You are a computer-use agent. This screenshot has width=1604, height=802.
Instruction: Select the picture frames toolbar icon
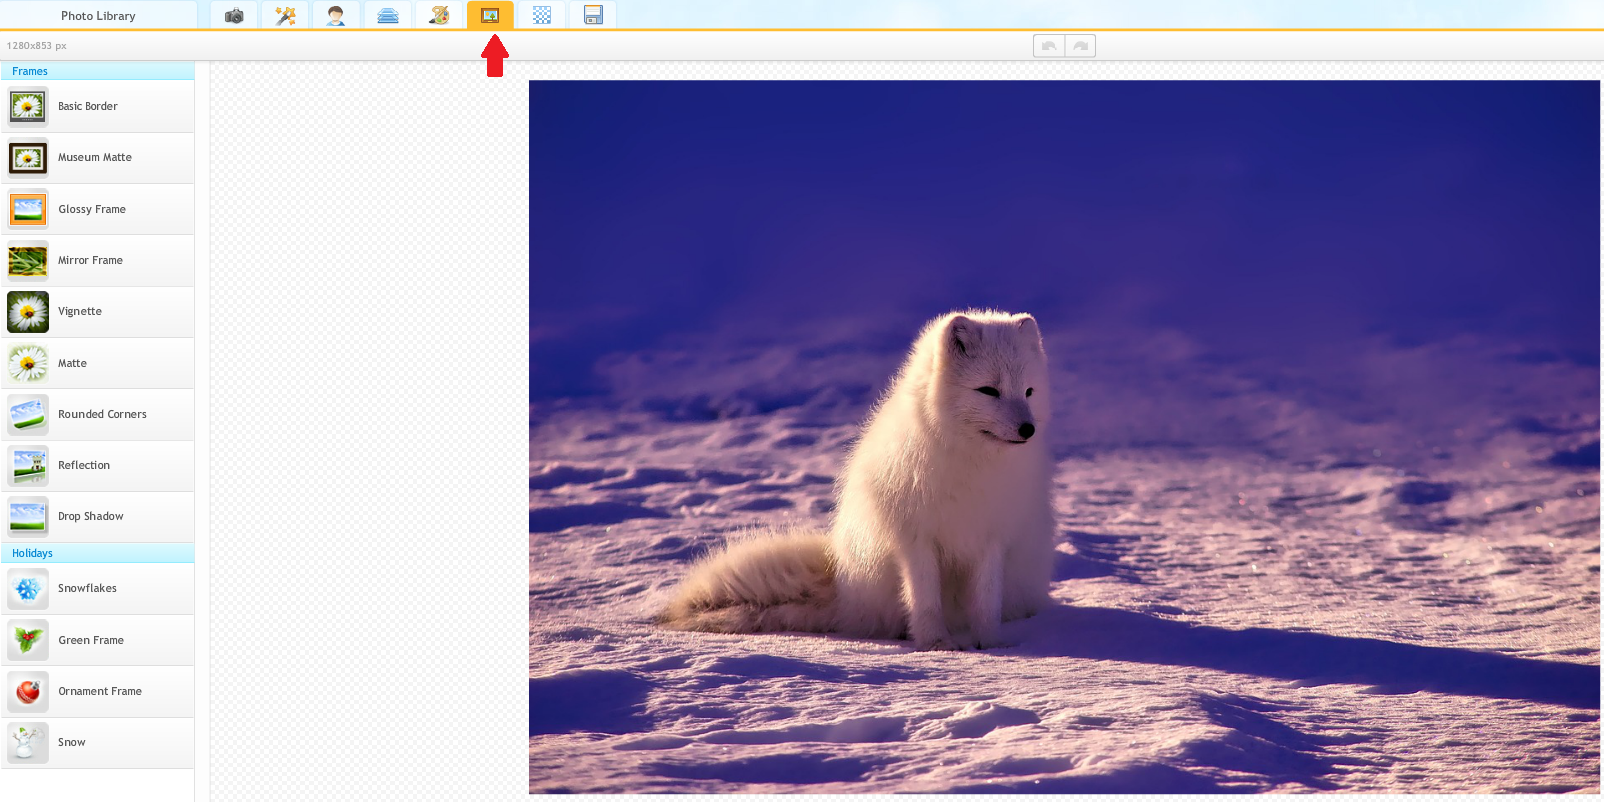490,16
